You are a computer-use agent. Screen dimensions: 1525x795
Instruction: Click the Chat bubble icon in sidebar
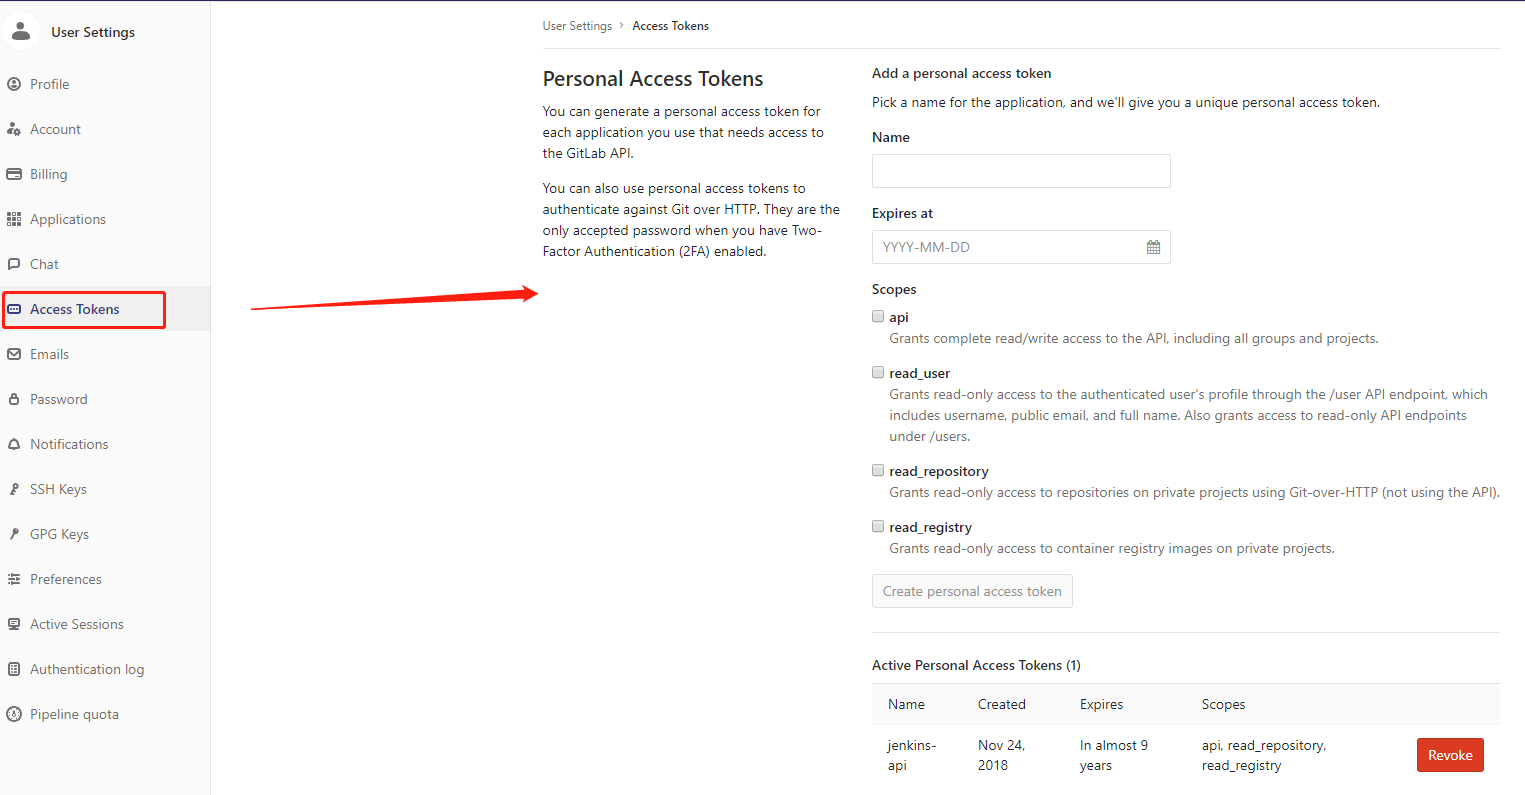point(14,264)
